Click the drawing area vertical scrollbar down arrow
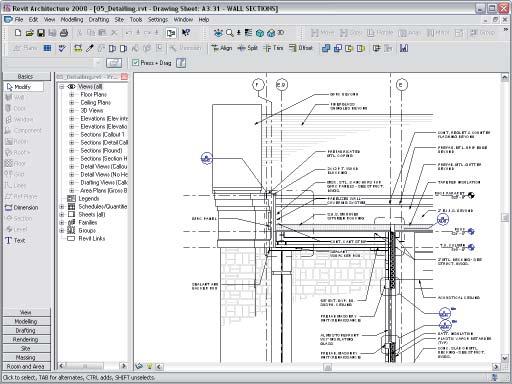 pos(505,358)
